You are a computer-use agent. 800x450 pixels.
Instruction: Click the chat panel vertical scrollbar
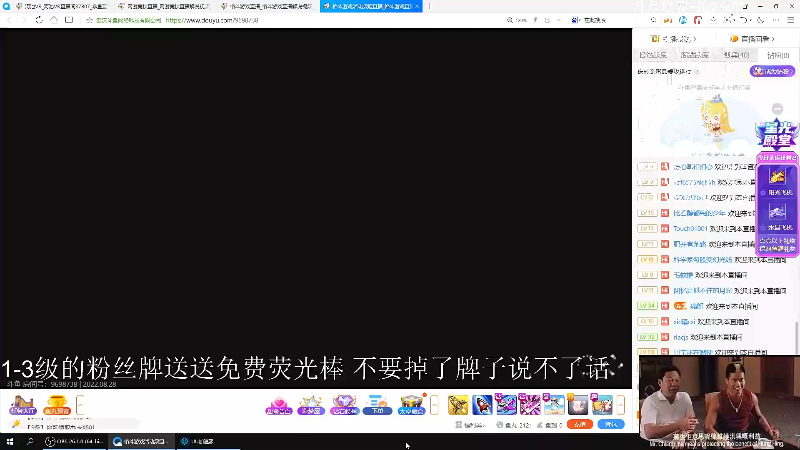tap(797, 337)
